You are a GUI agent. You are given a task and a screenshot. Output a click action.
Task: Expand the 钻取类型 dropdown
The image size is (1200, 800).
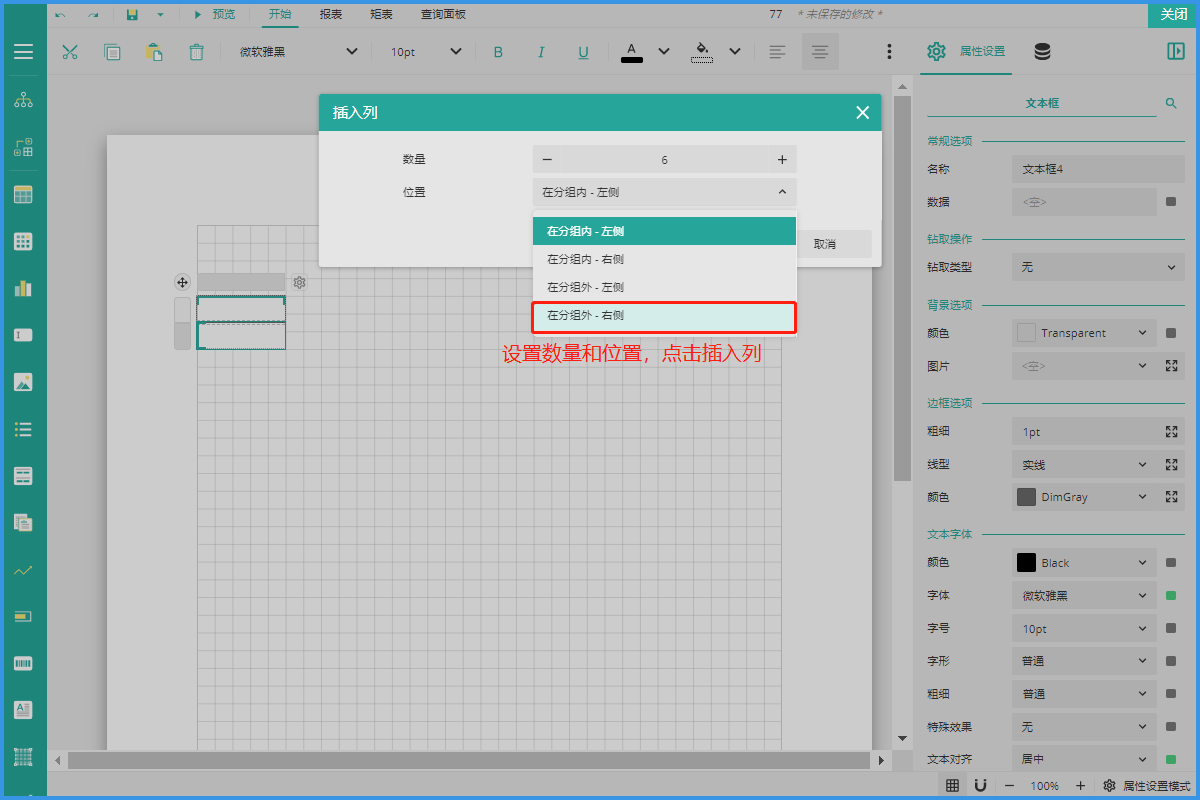(x=1097, y=267)
